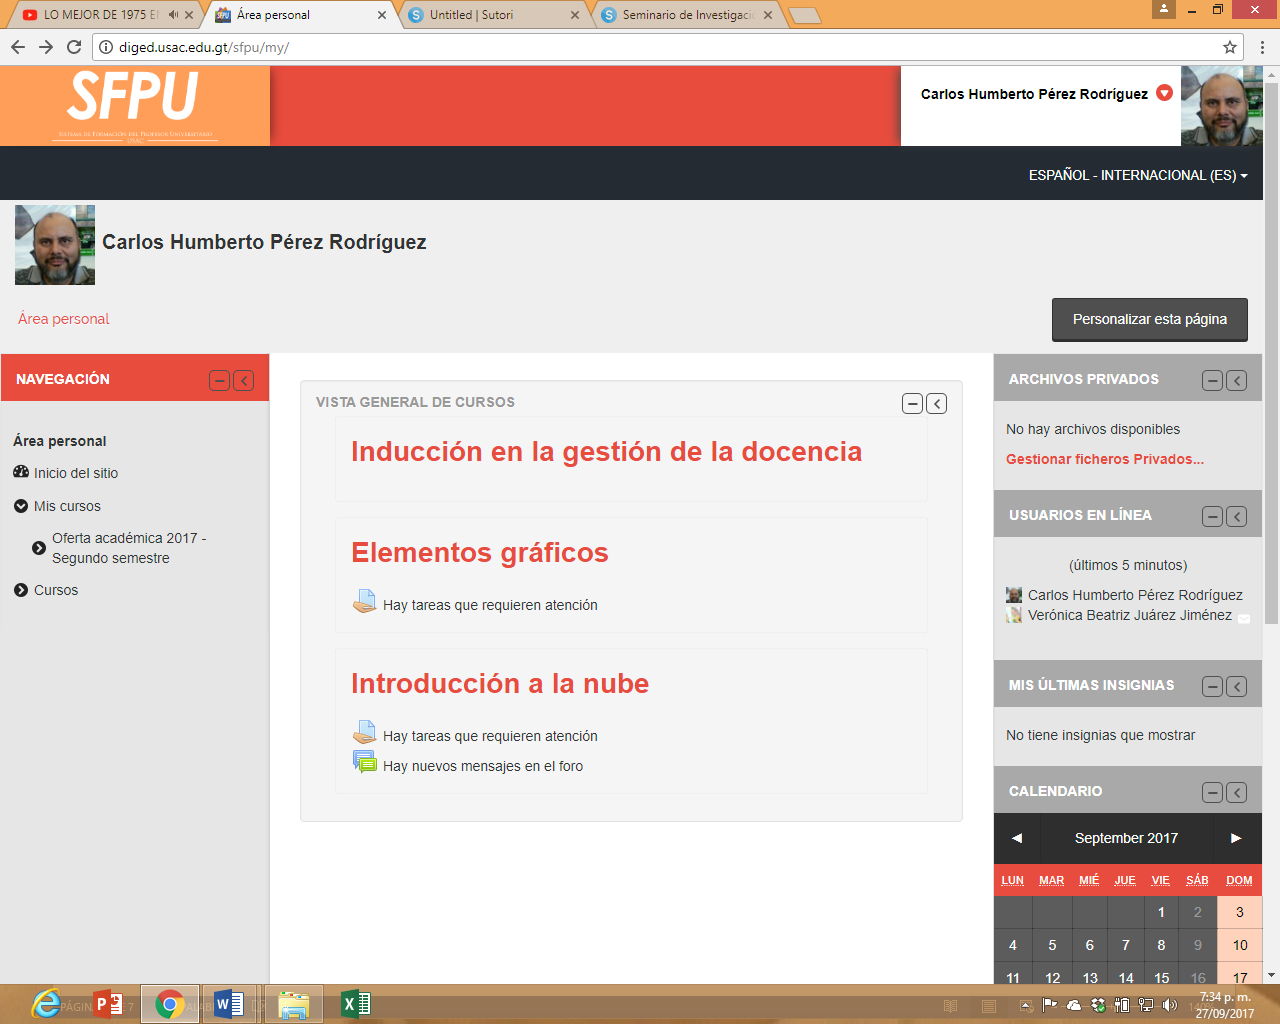Expand the Cursos navigation node
The height and width of the screenshot is (1024, 1280).
pos(21,590)
